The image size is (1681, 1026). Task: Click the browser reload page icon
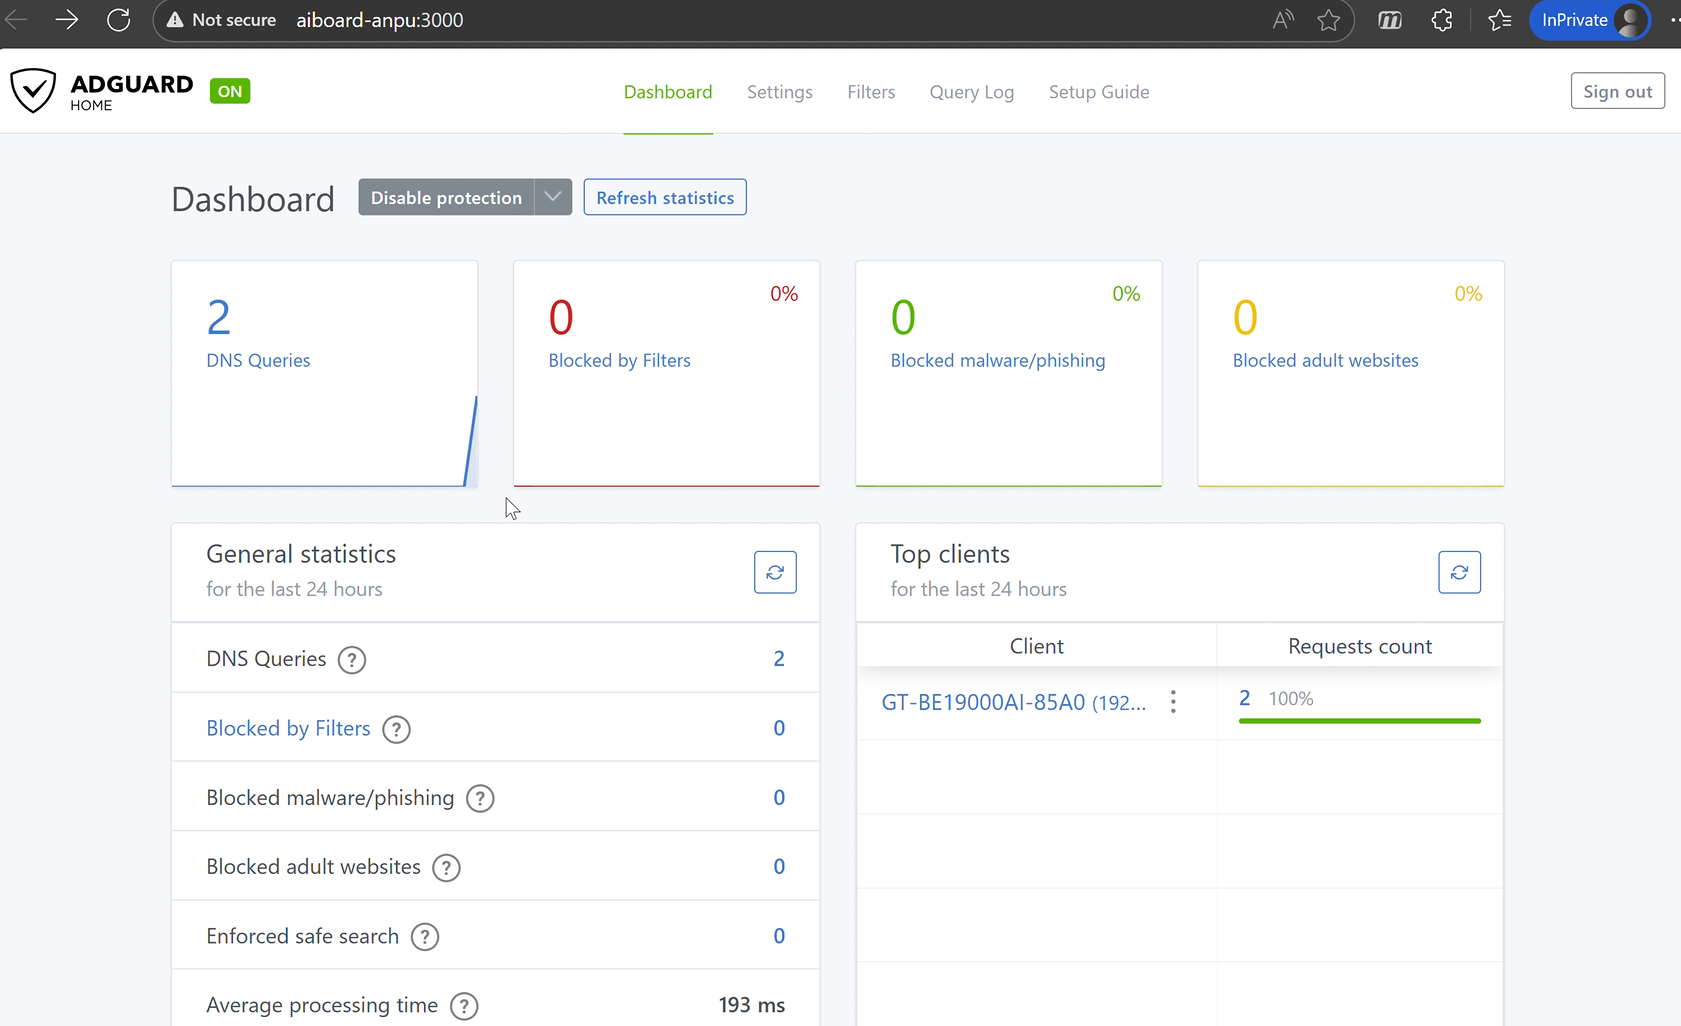coord(119,20)
